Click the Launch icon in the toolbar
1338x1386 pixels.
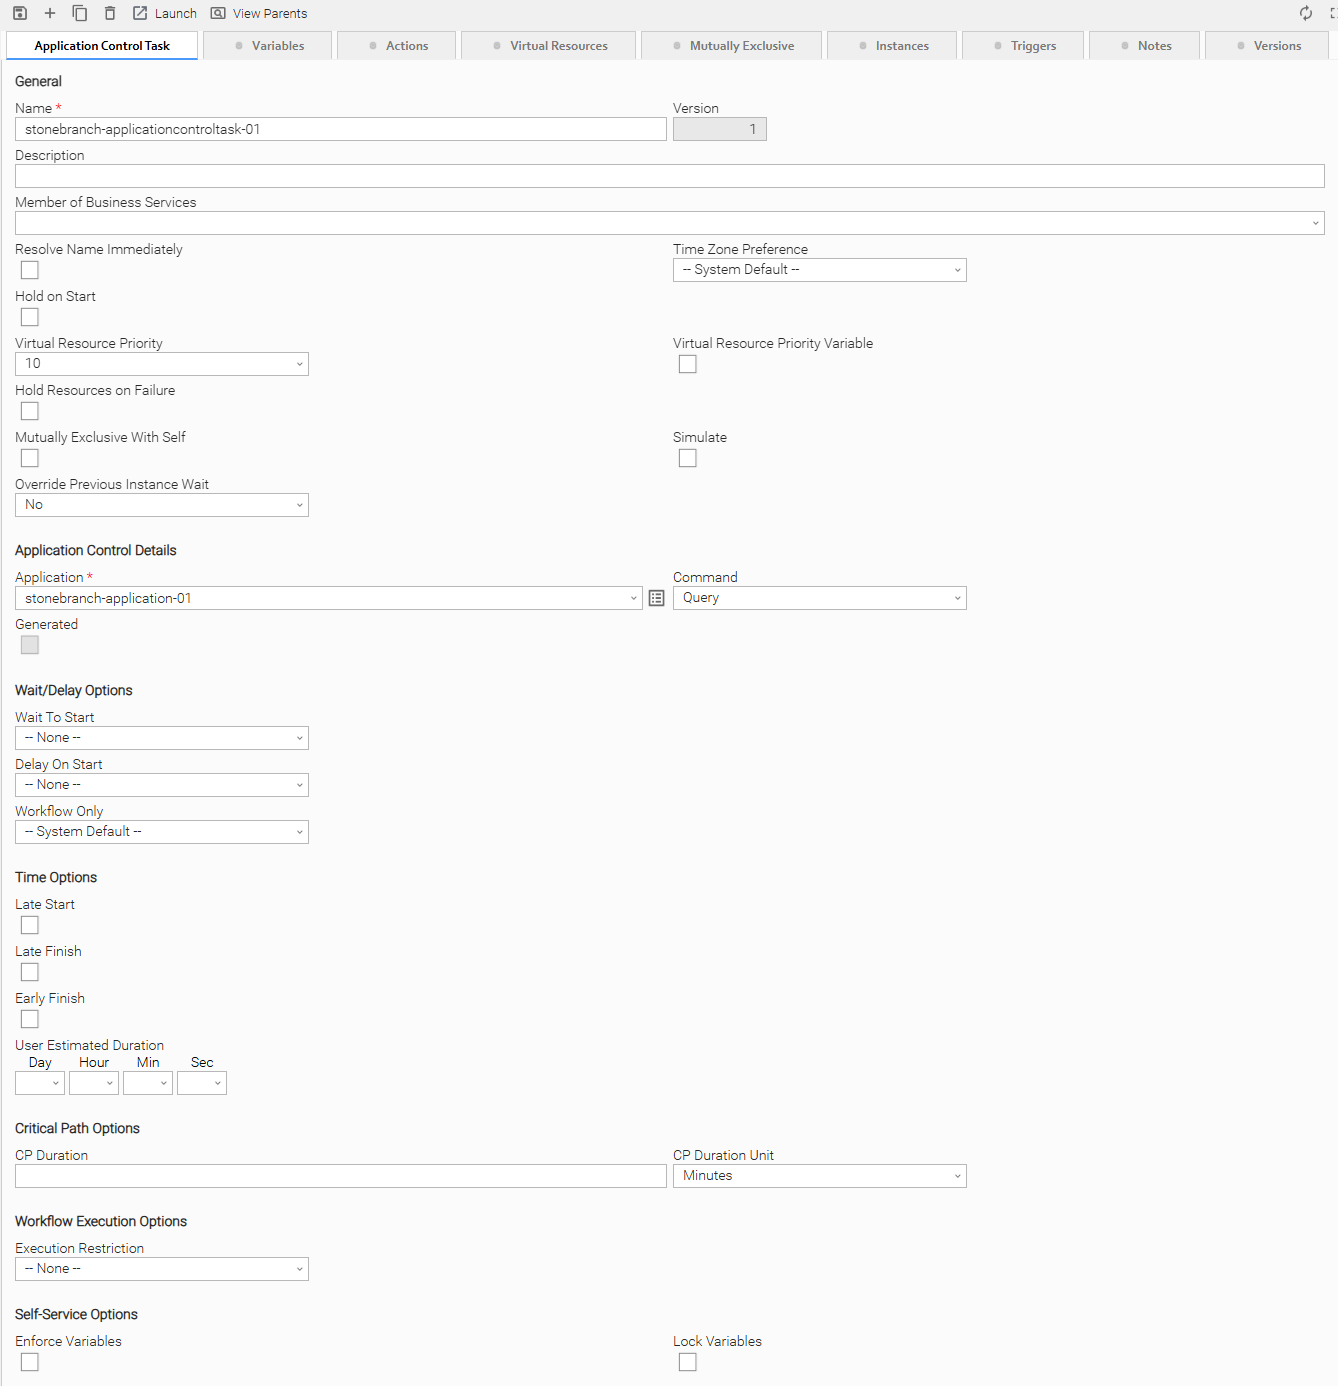[x=141, y=13]
